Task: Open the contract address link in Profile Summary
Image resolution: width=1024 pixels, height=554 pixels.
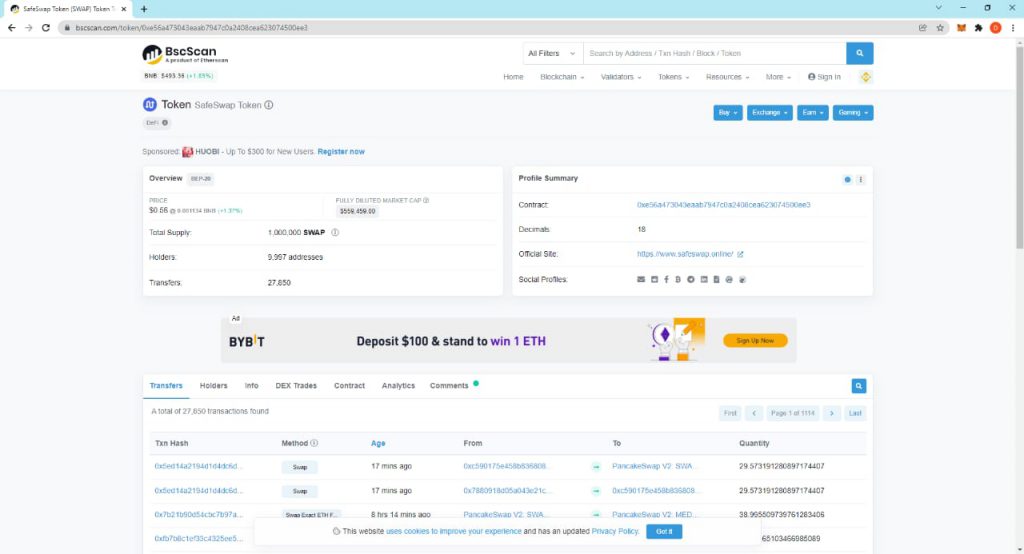Action: click(724, 205)
